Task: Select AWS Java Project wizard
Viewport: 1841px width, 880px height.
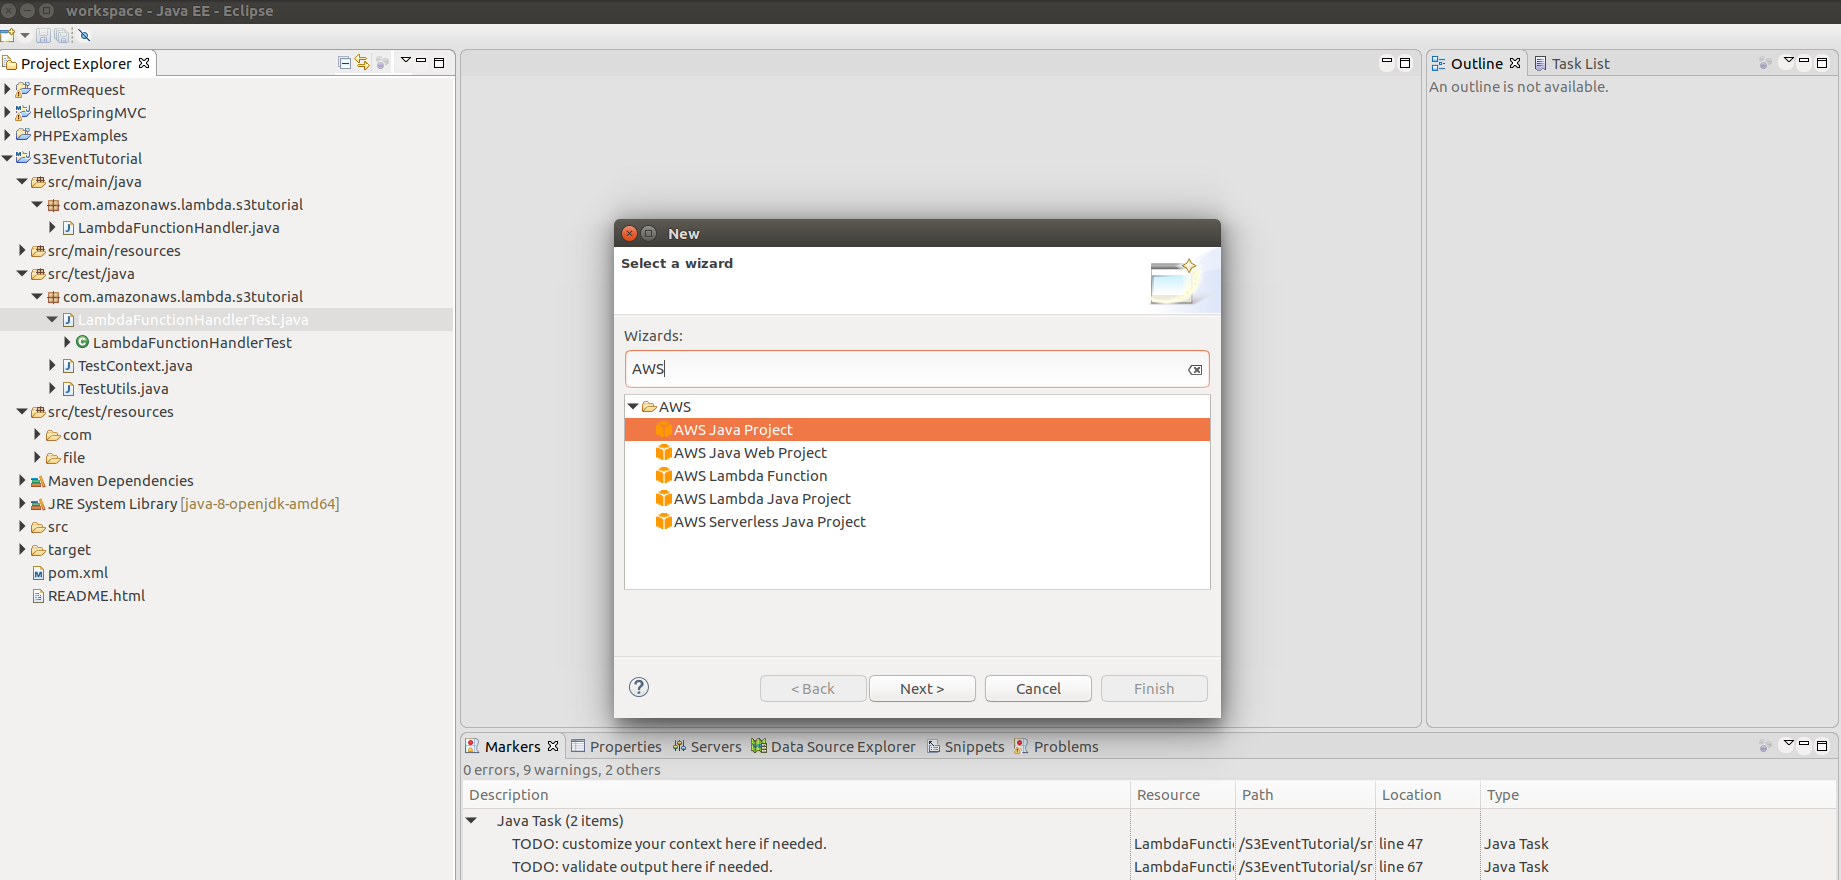Action: pos(917,429)
